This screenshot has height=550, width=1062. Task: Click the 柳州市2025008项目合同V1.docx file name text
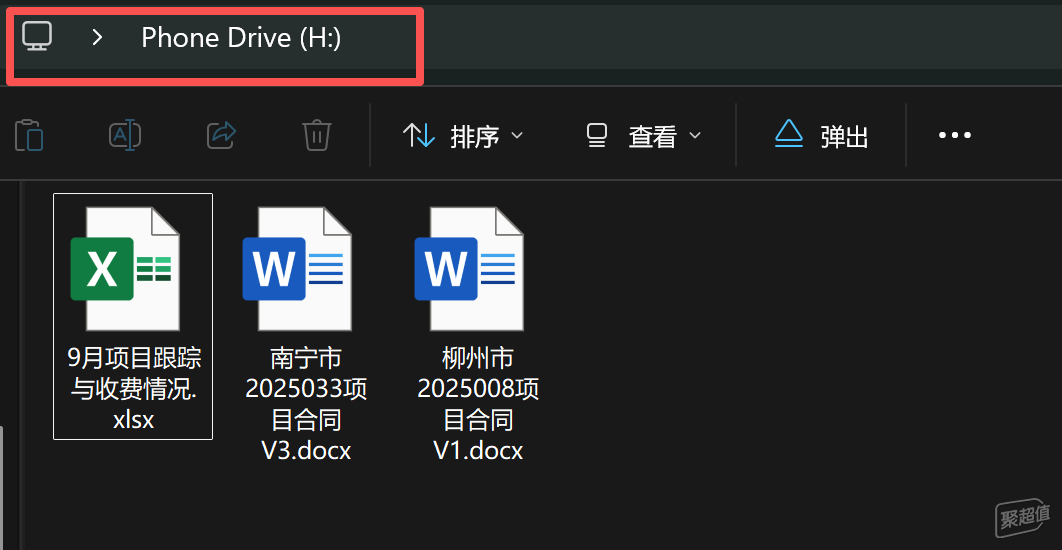[478, 403]
